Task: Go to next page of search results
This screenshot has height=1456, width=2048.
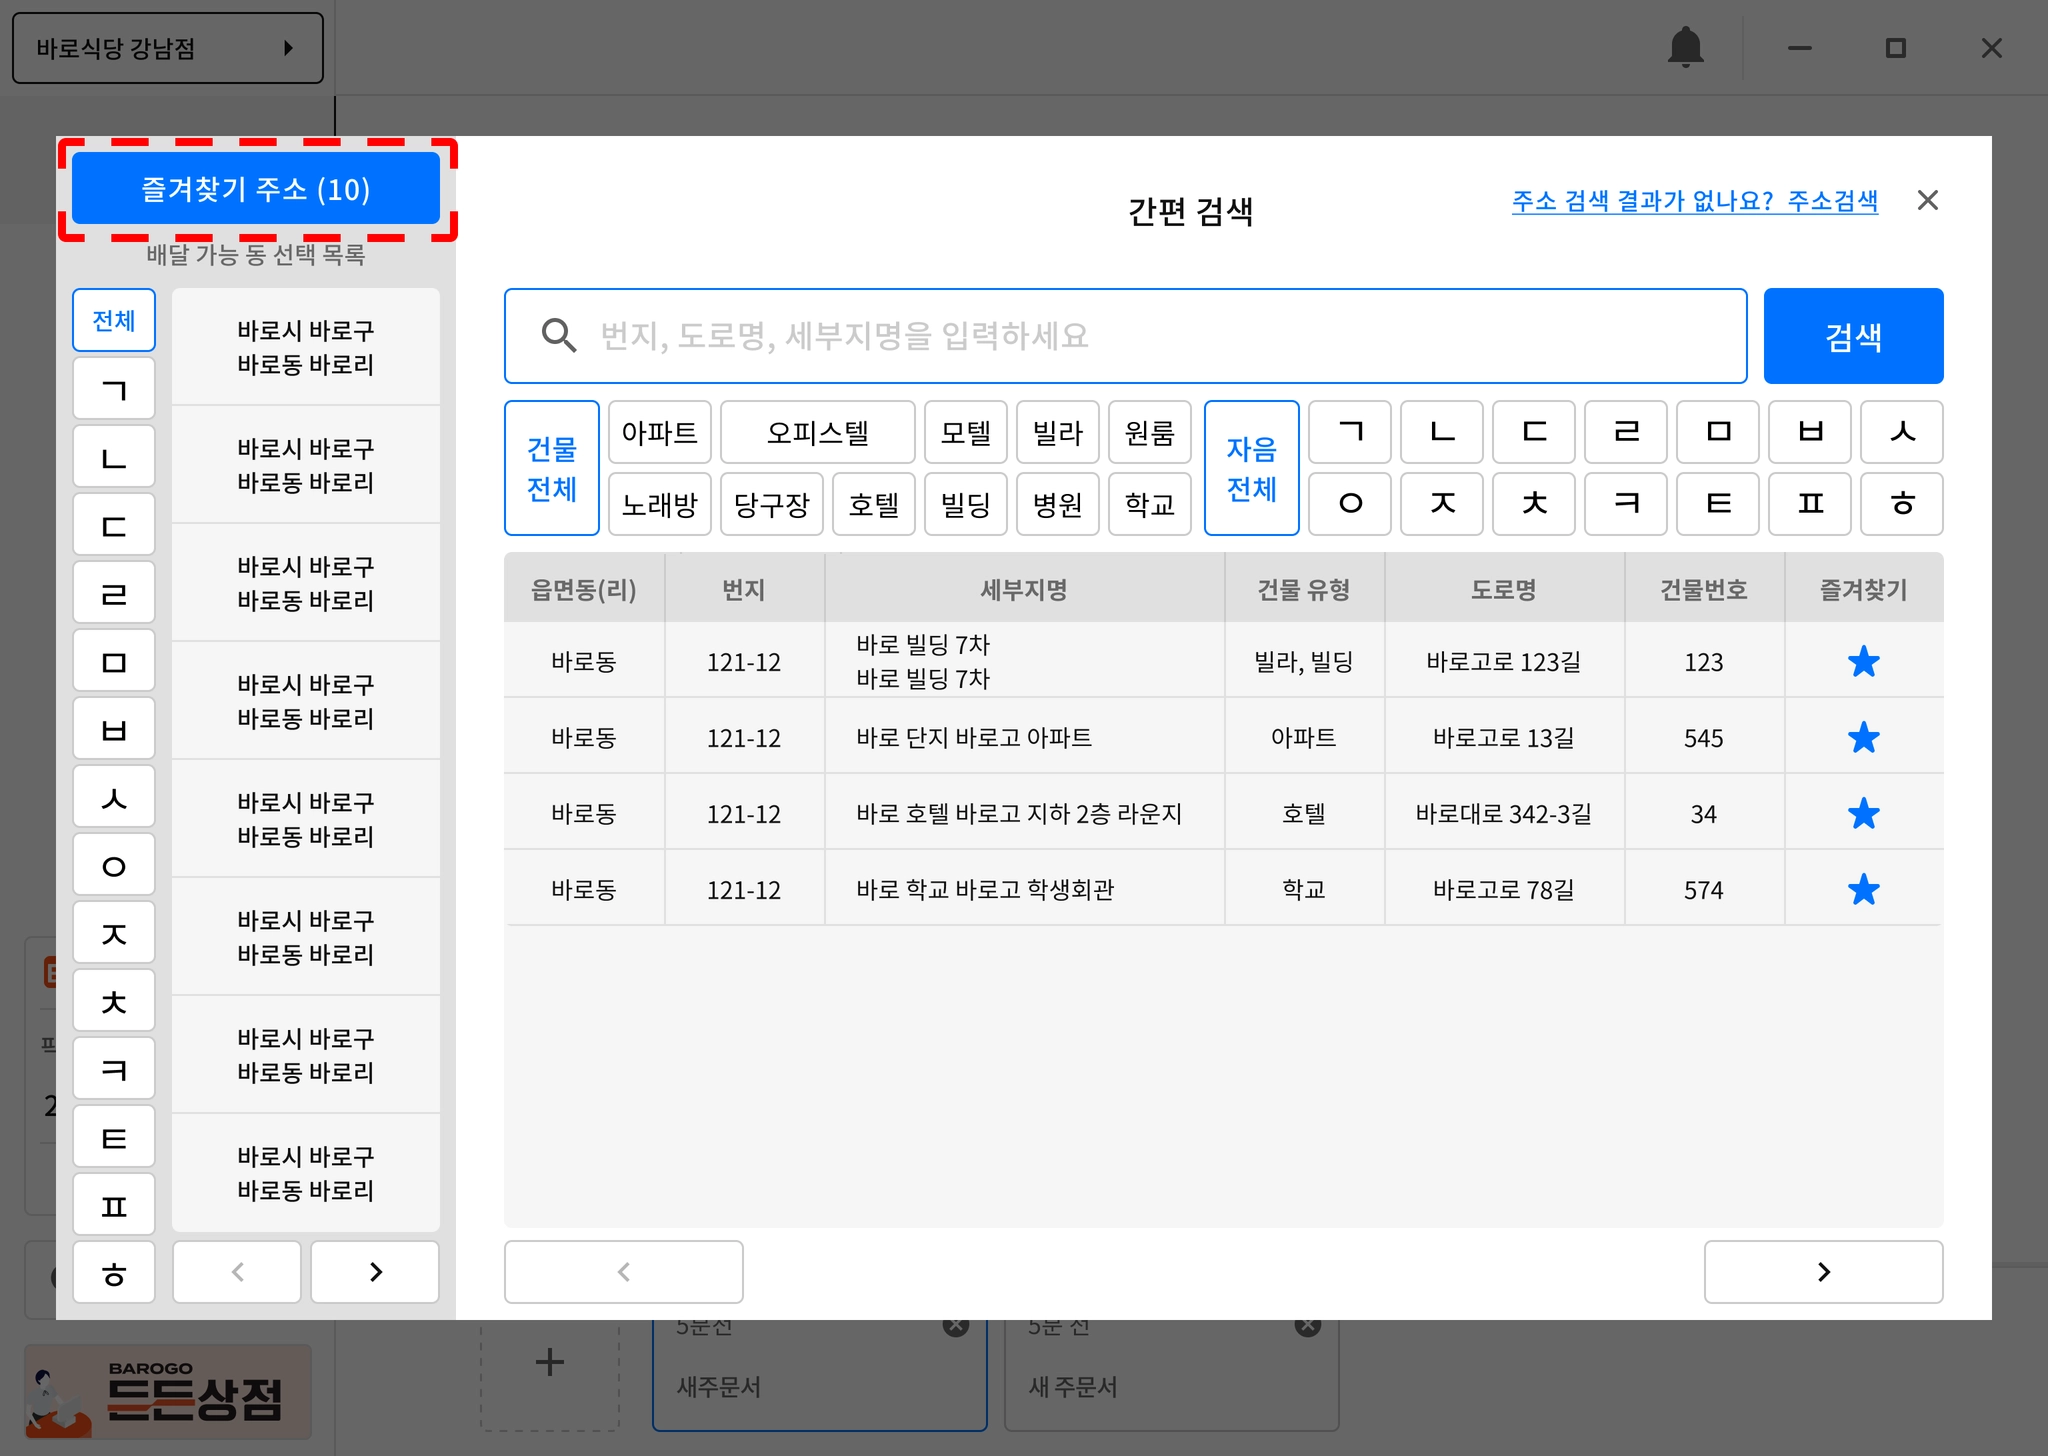Action: point(1822,1272)
